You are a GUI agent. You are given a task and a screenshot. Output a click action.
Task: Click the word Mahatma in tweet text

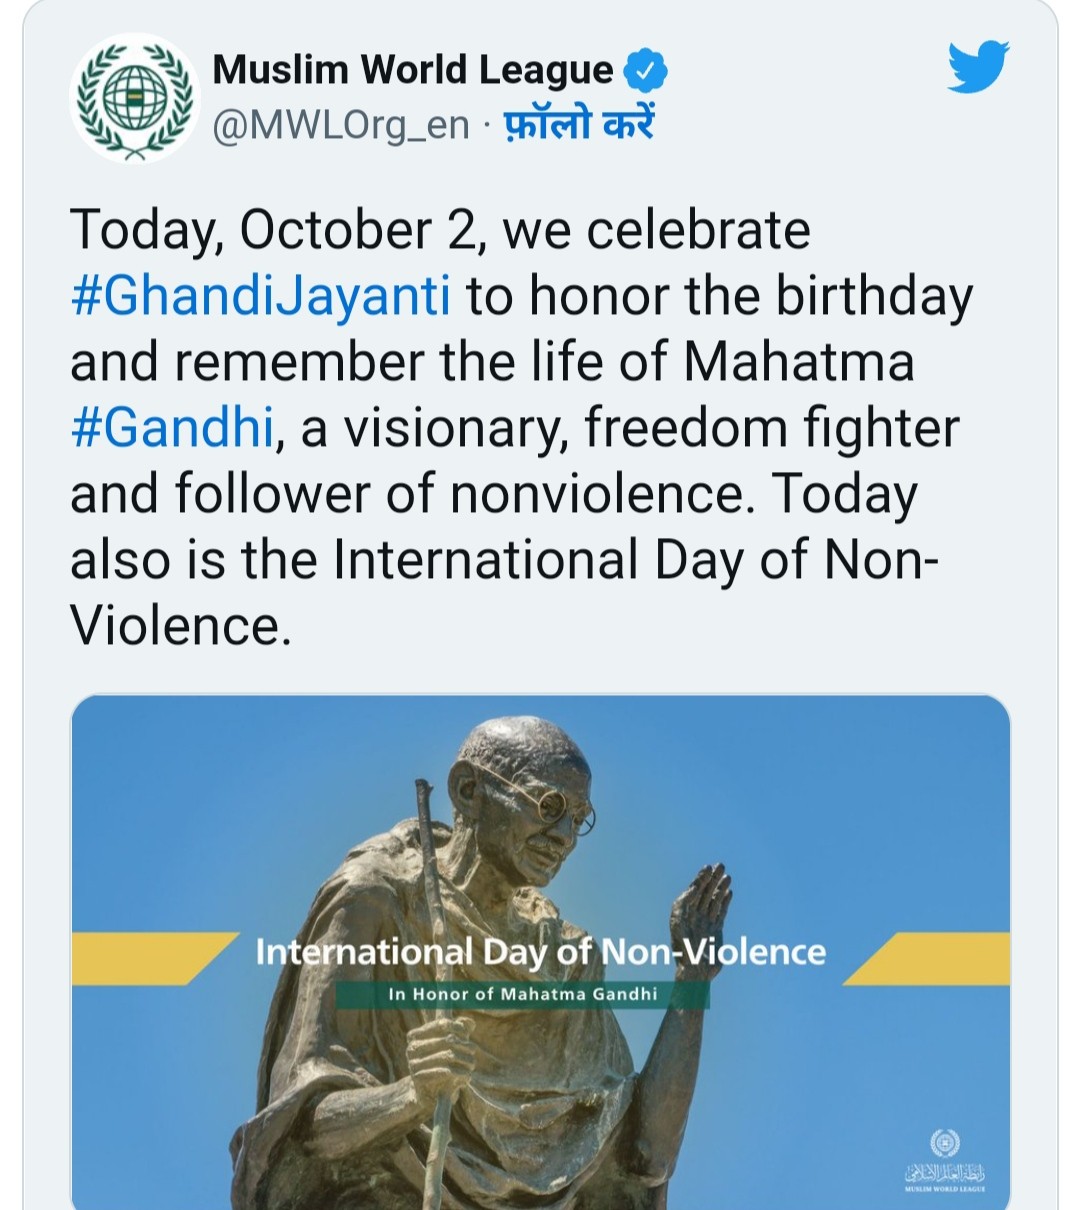tap(798, 362)
